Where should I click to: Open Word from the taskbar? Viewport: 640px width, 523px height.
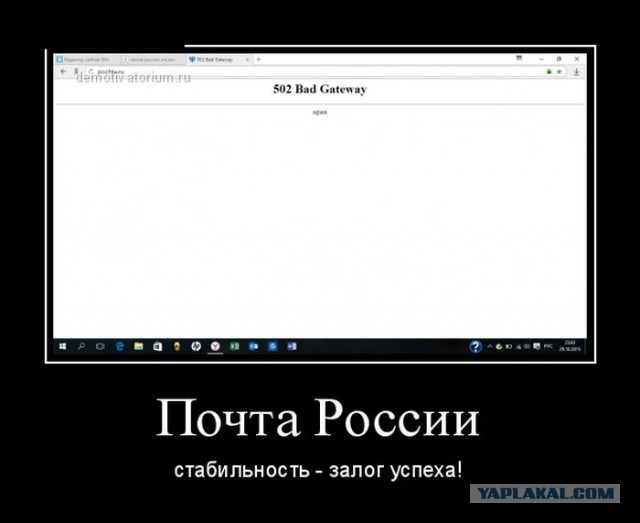[x=292, y=346]
